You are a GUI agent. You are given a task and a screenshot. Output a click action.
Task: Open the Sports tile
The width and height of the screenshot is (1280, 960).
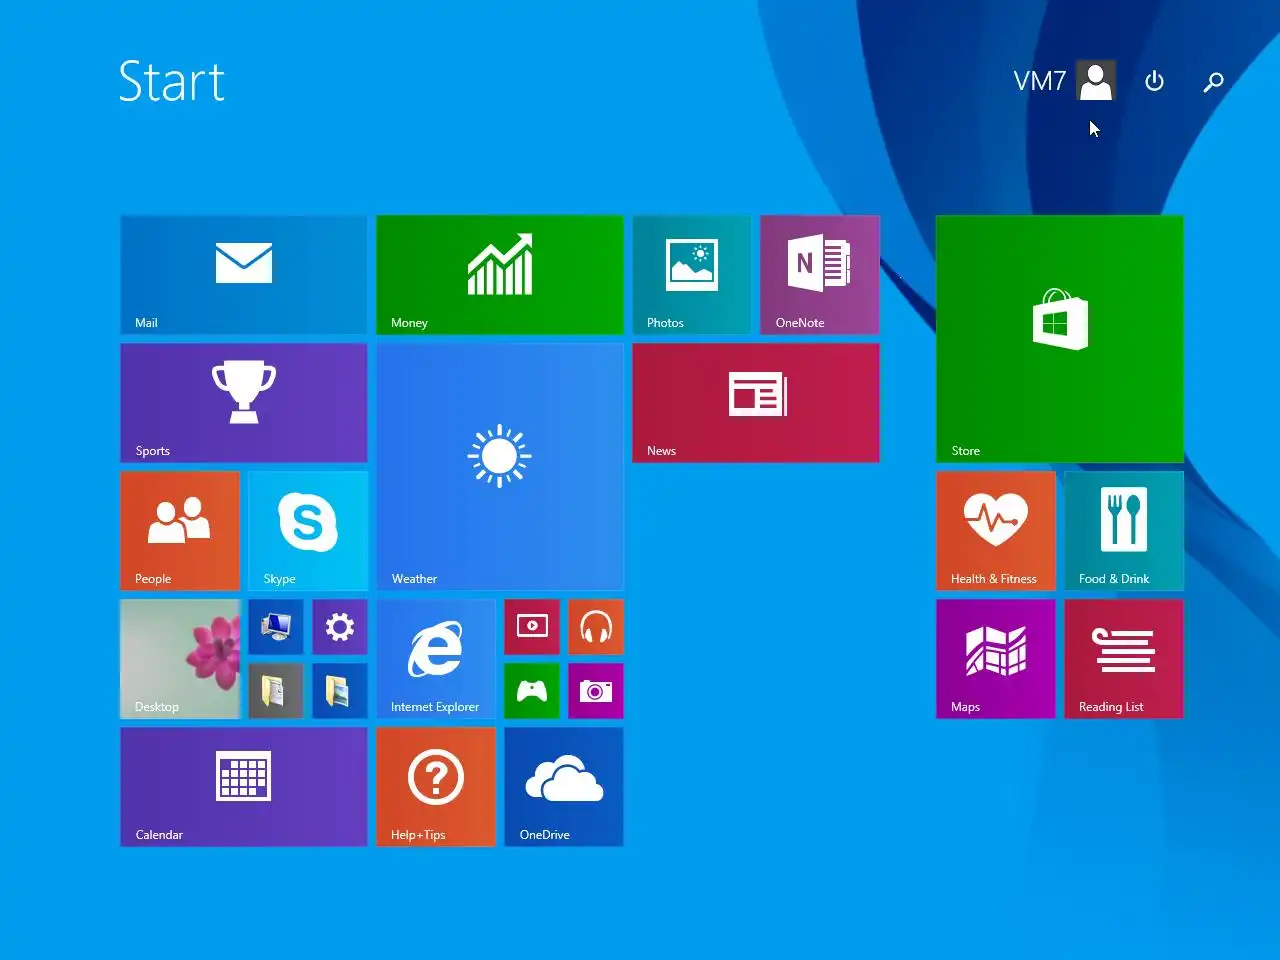244,403
